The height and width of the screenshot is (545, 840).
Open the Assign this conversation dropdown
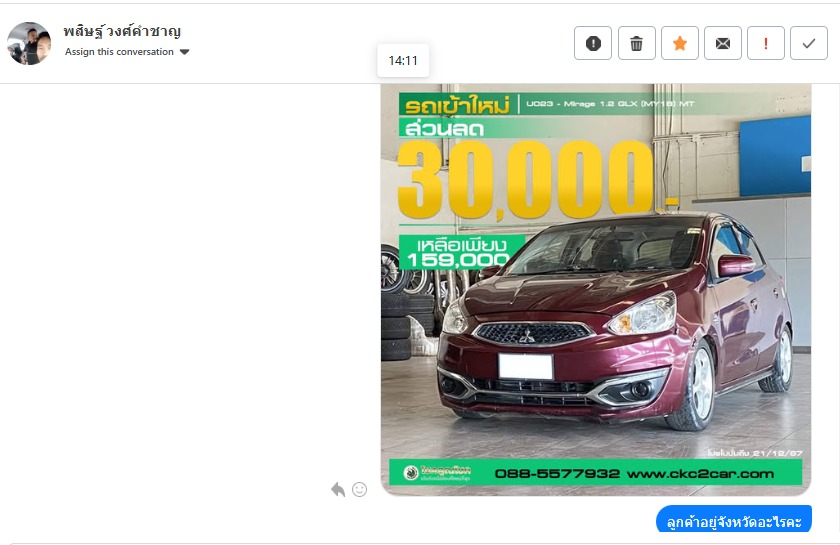pyautogui.click(x=127, y=52)
